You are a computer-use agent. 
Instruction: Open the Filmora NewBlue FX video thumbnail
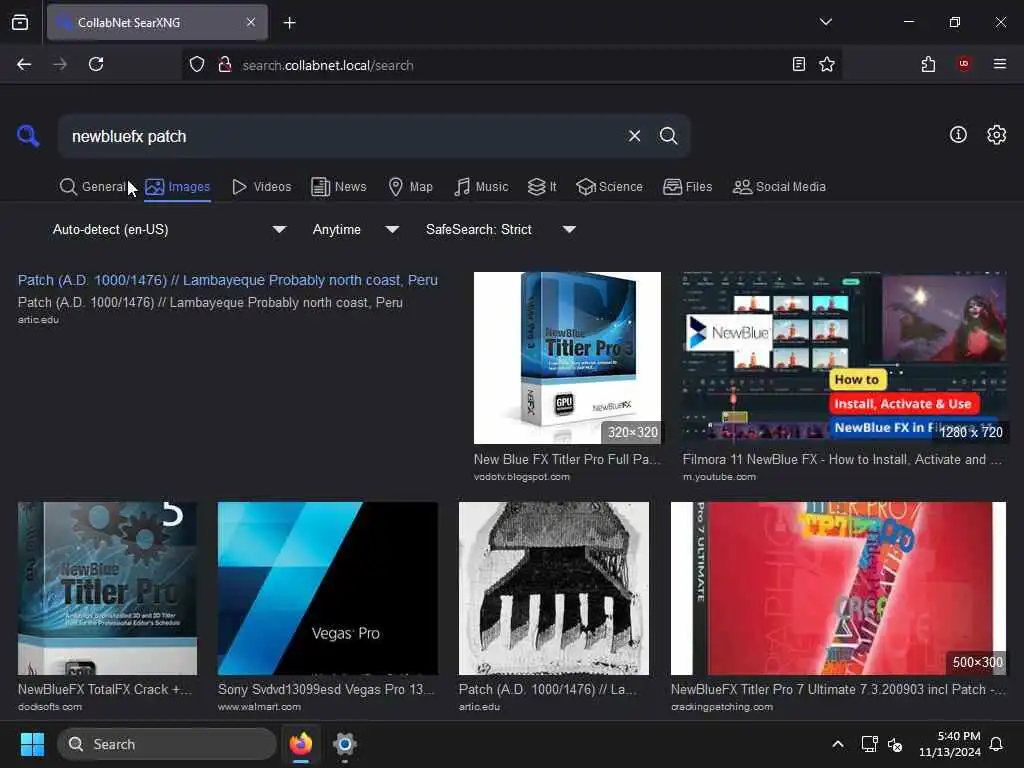point(844,358)
